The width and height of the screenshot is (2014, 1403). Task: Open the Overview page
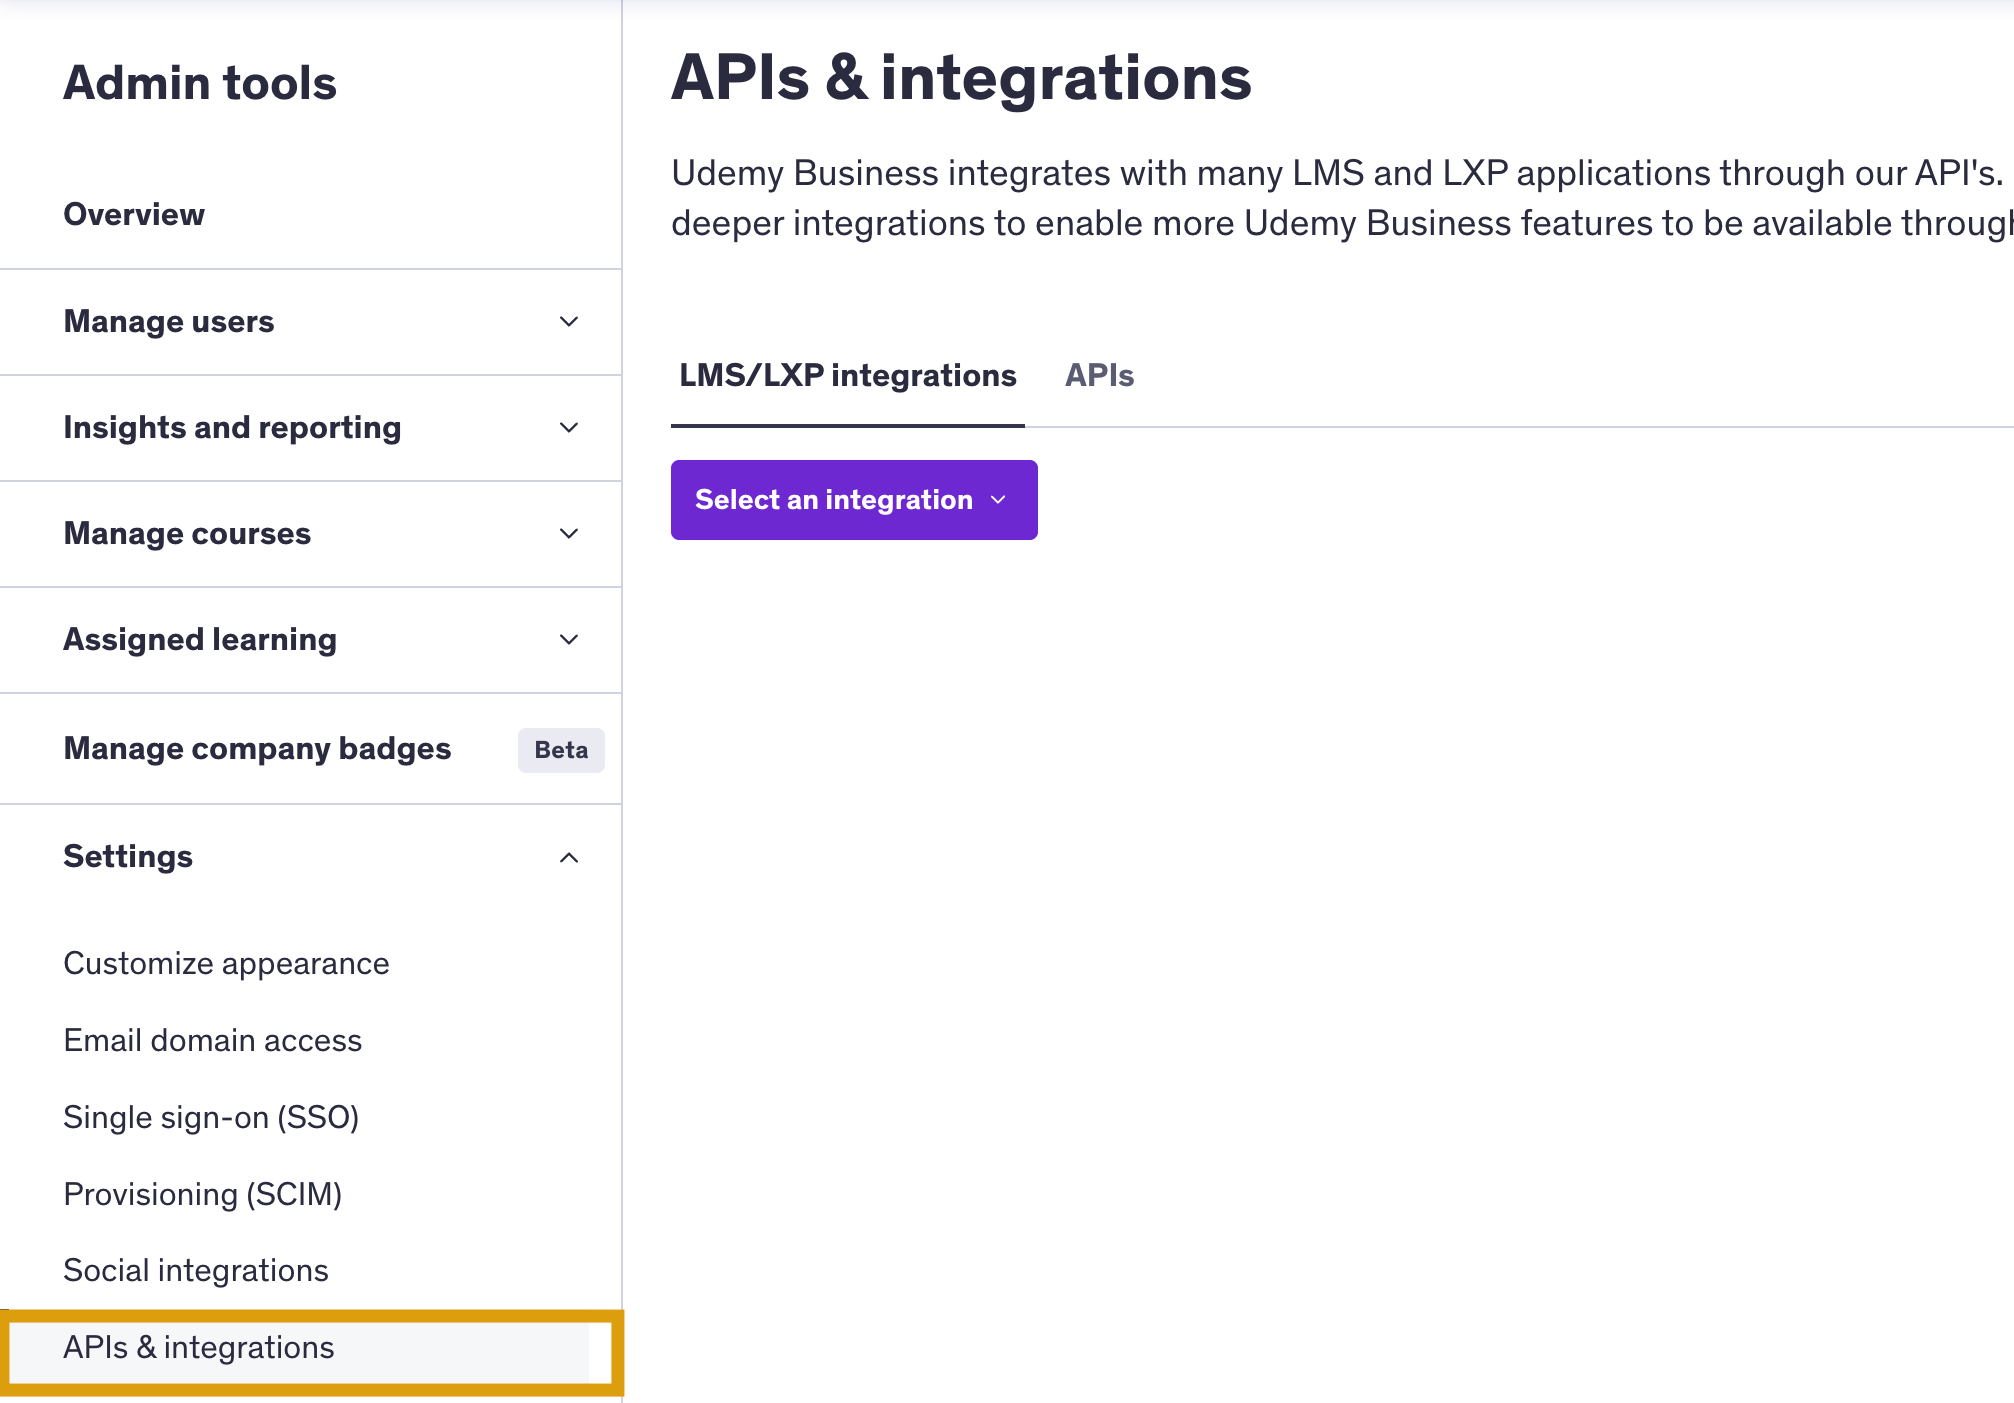(134, 214)
